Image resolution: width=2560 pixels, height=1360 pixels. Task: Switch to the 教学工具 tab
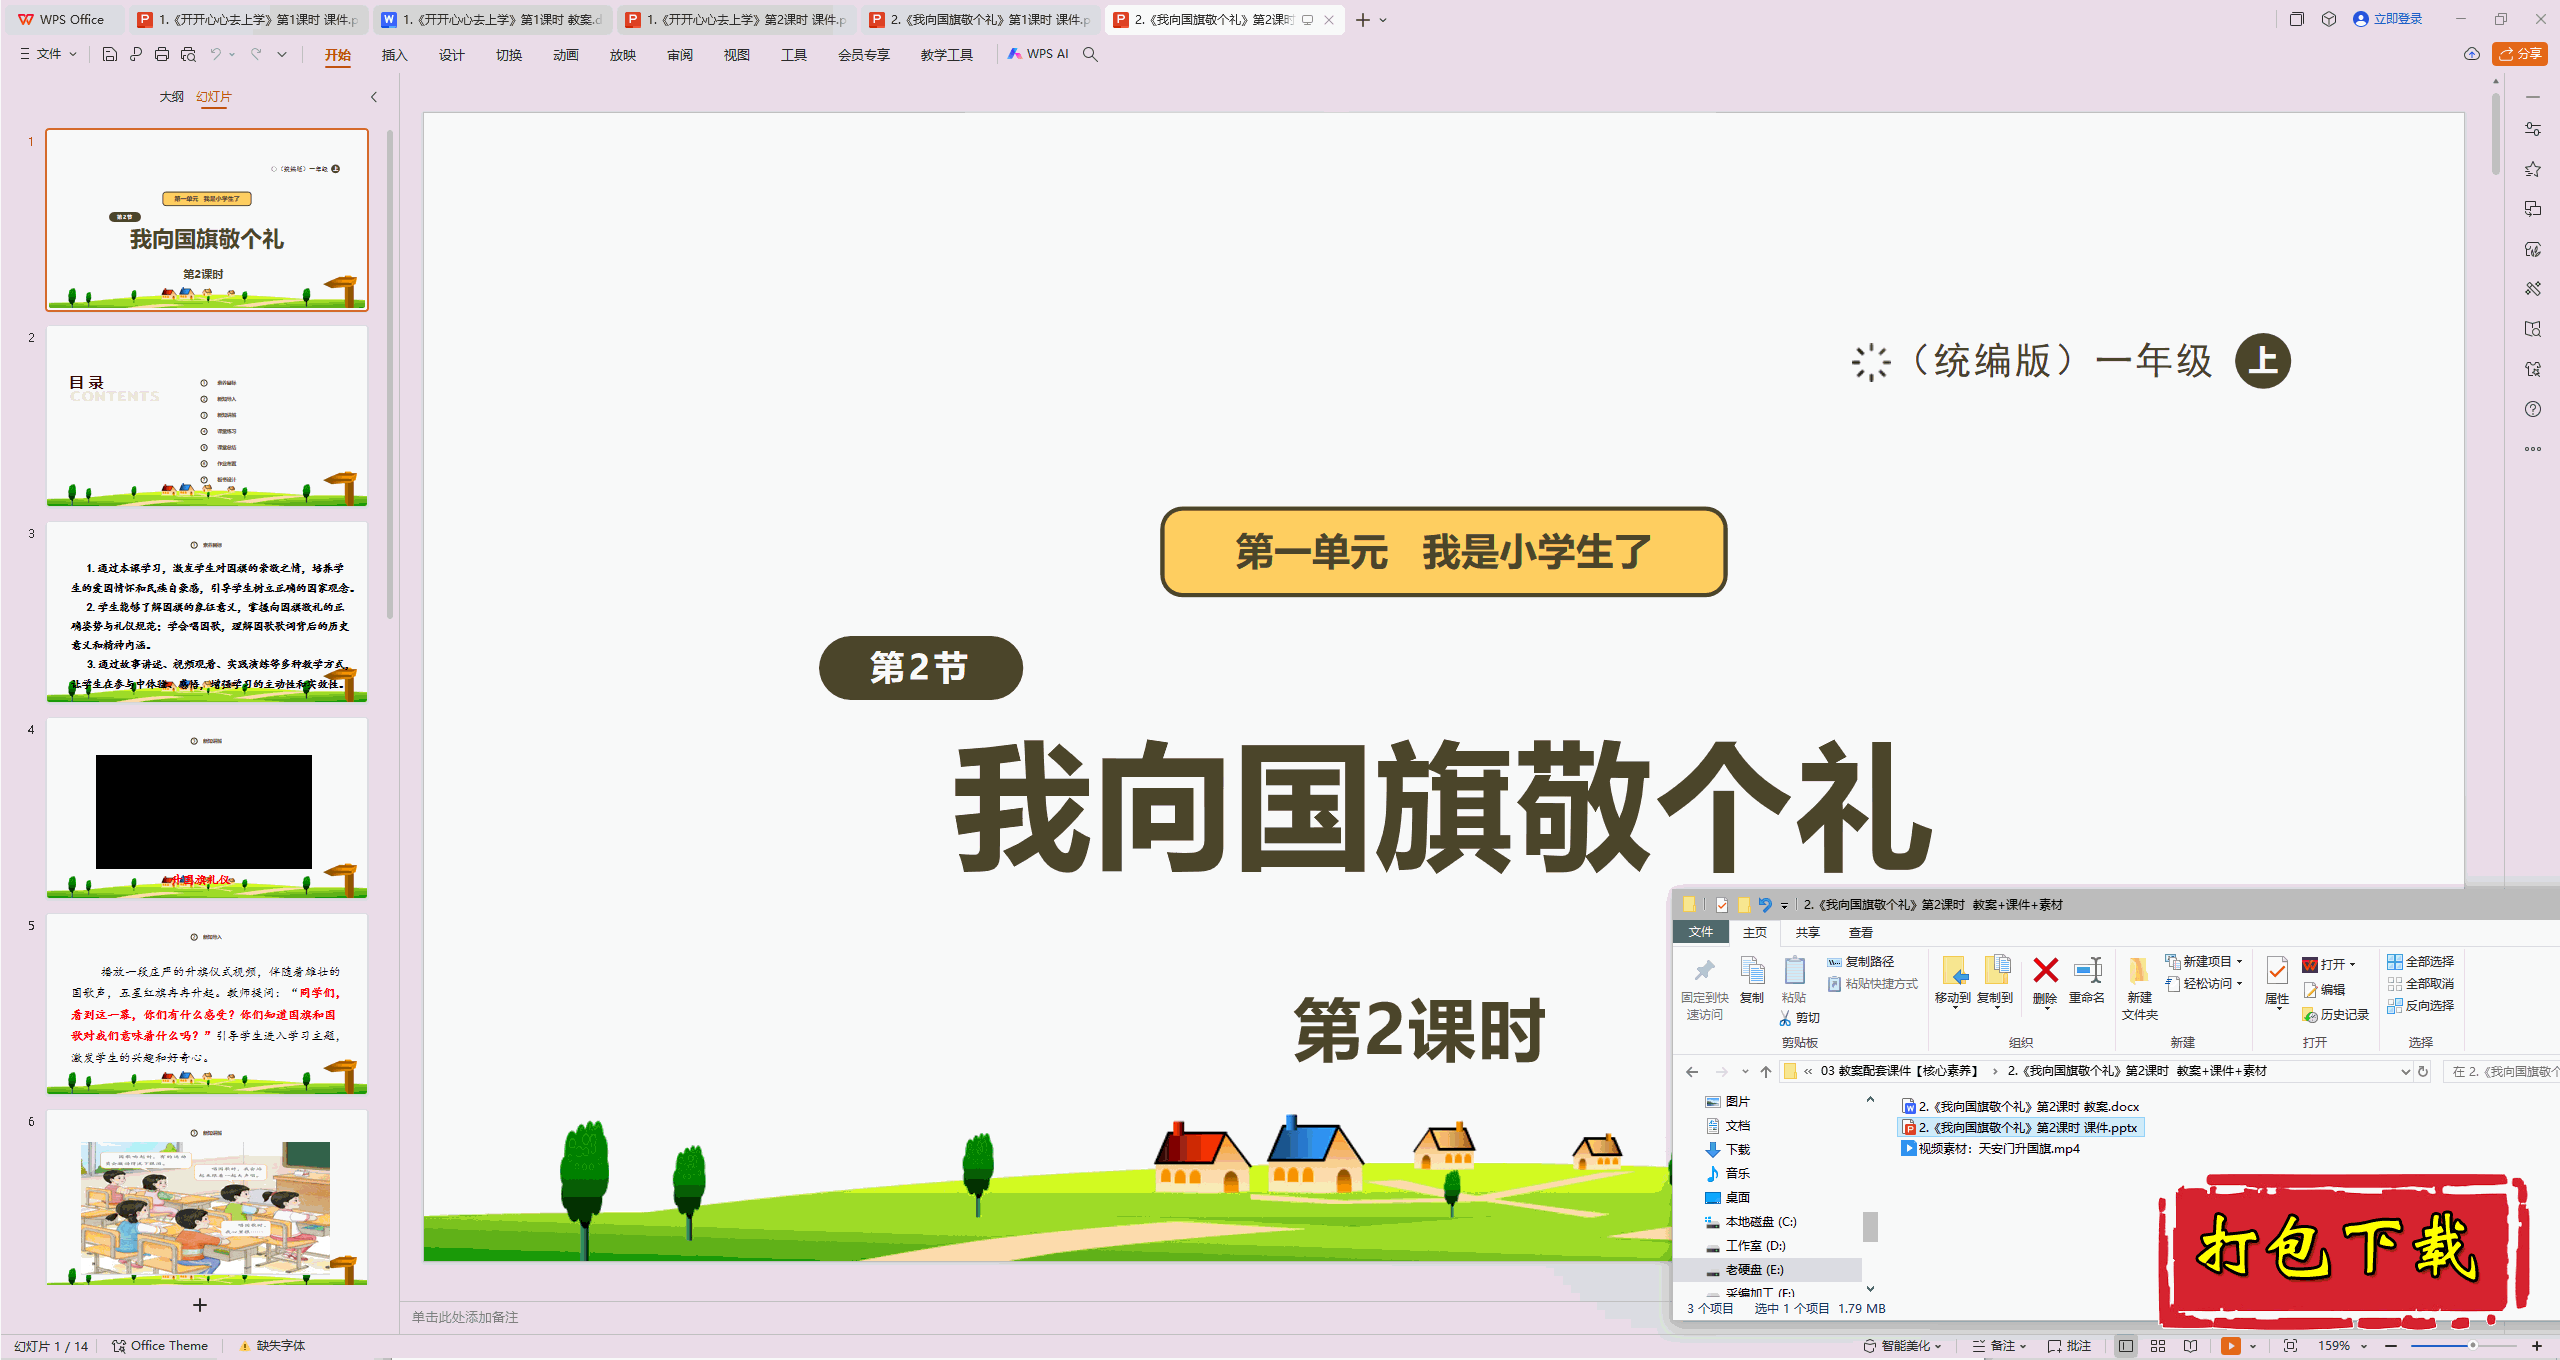tap(946, 55)
